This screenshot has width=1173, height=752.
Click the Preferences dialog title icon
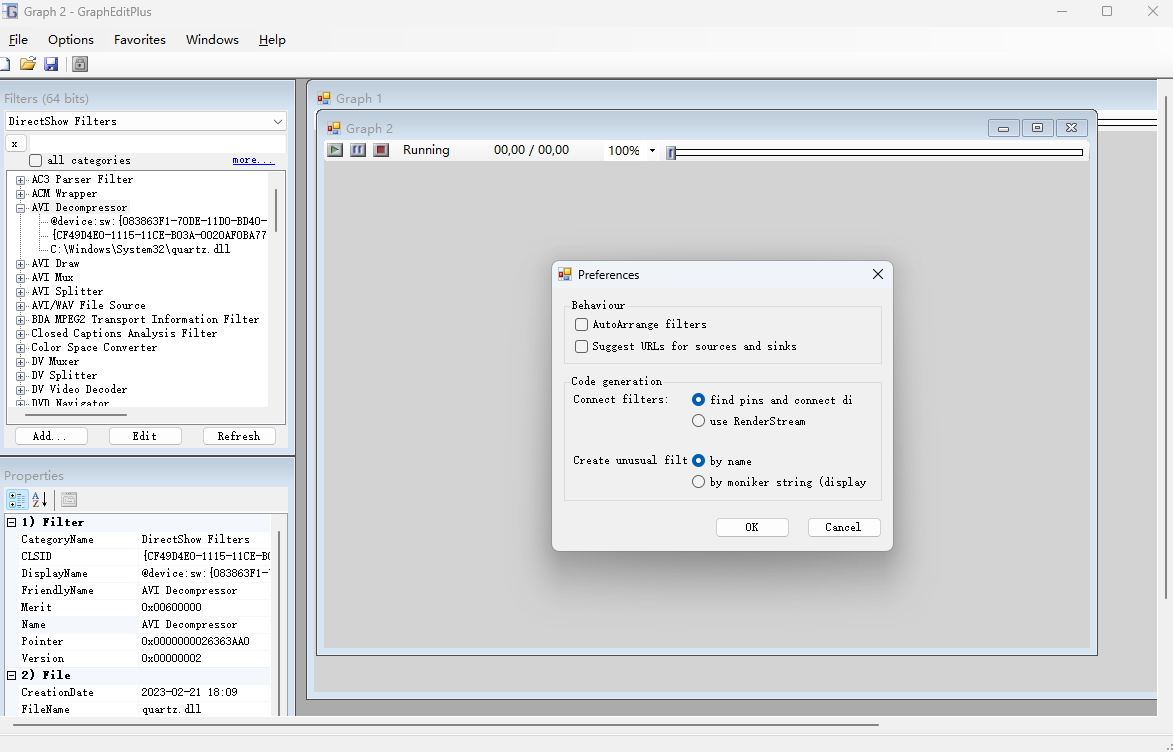pyautogui.click(x=565, y=275)
